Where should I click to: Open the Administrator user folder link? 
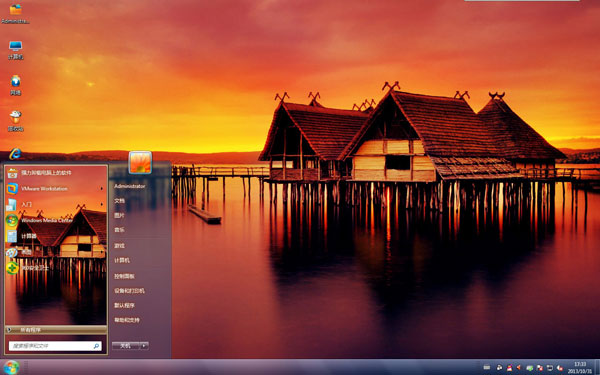click(130, 186)
